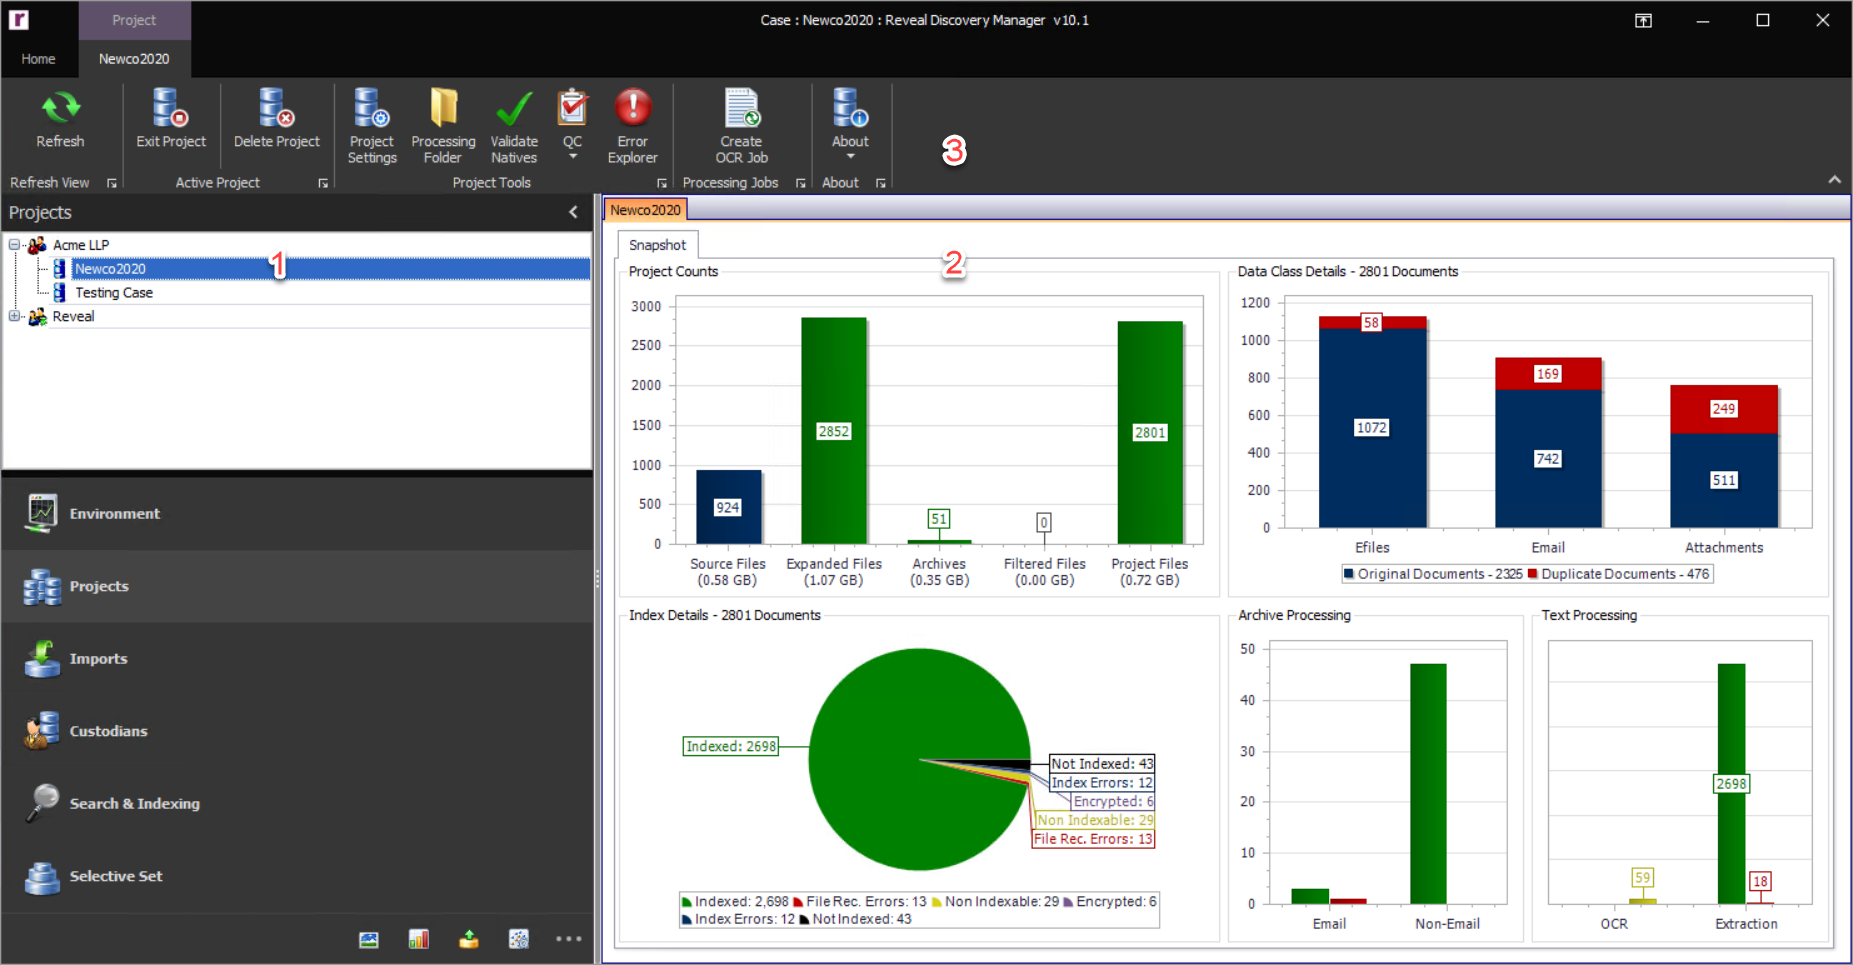
Task: Open the Search & Indexing section
Action: (297, 804)
